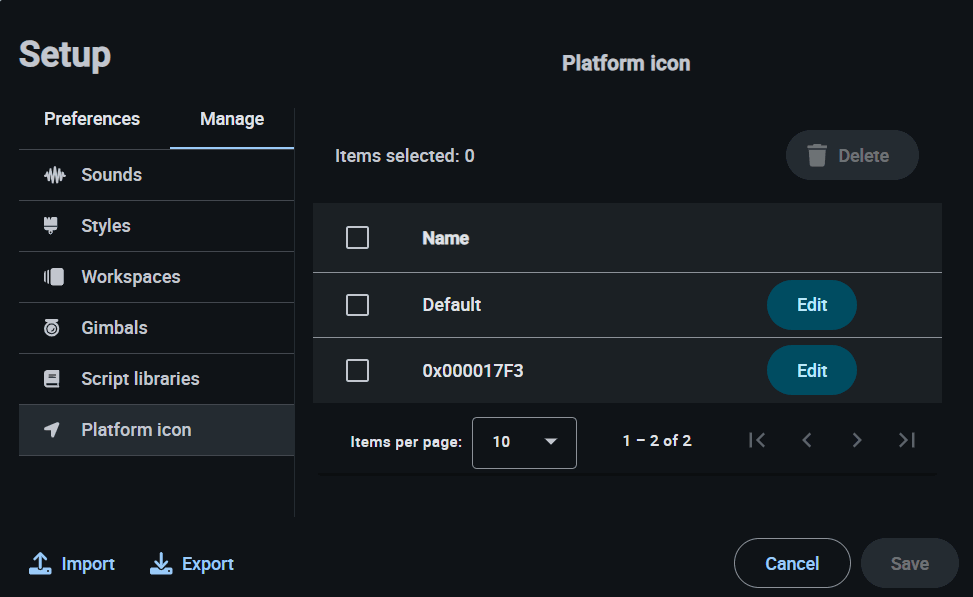Select the Manage tab
Viewport: 973px width, 597px height.
click(x=232, y=119)
